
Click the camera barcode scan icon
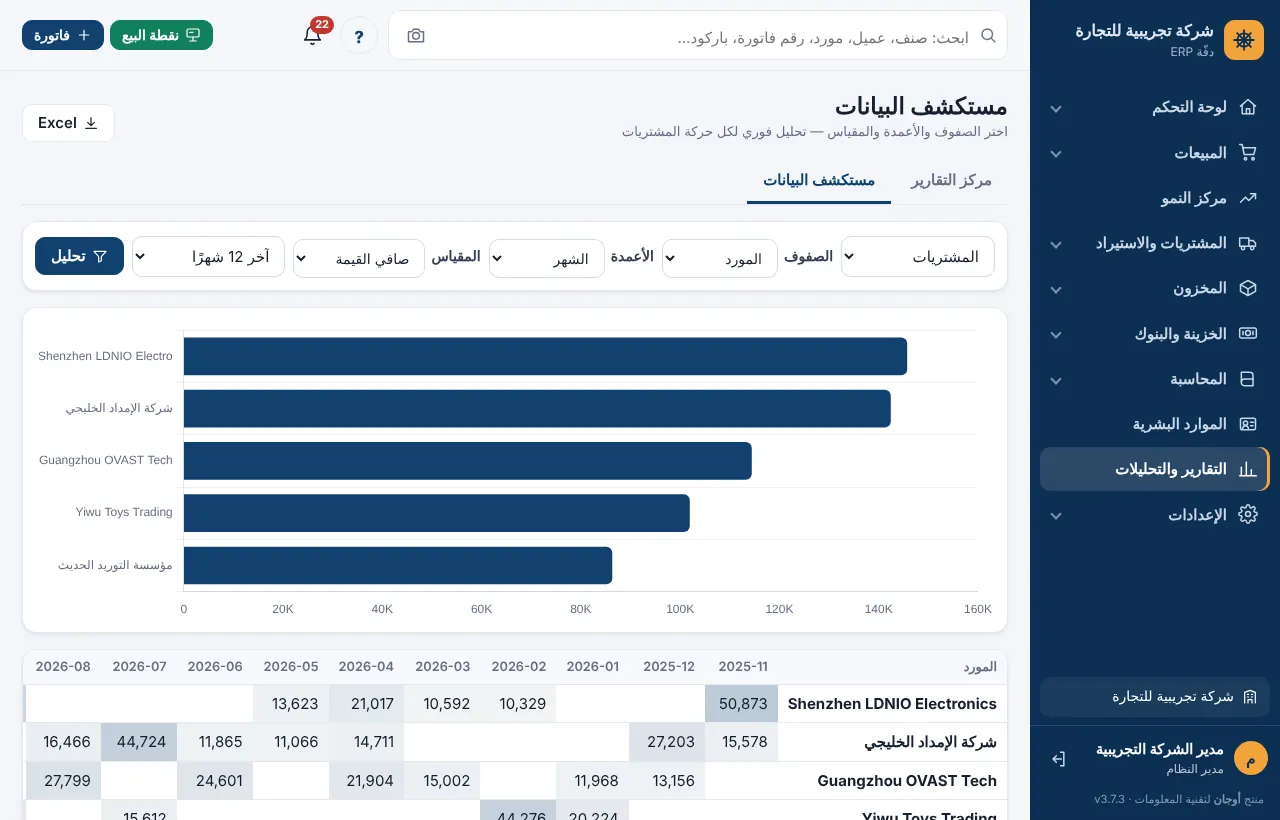coord(416,36)
